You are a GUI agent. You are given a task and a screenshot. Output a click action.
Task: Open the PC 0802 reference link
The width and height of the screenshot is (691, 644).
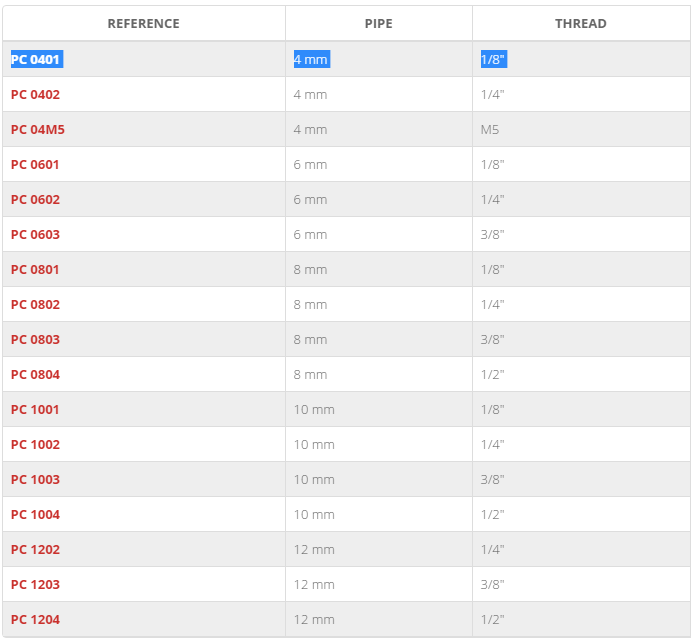point(35,304)
